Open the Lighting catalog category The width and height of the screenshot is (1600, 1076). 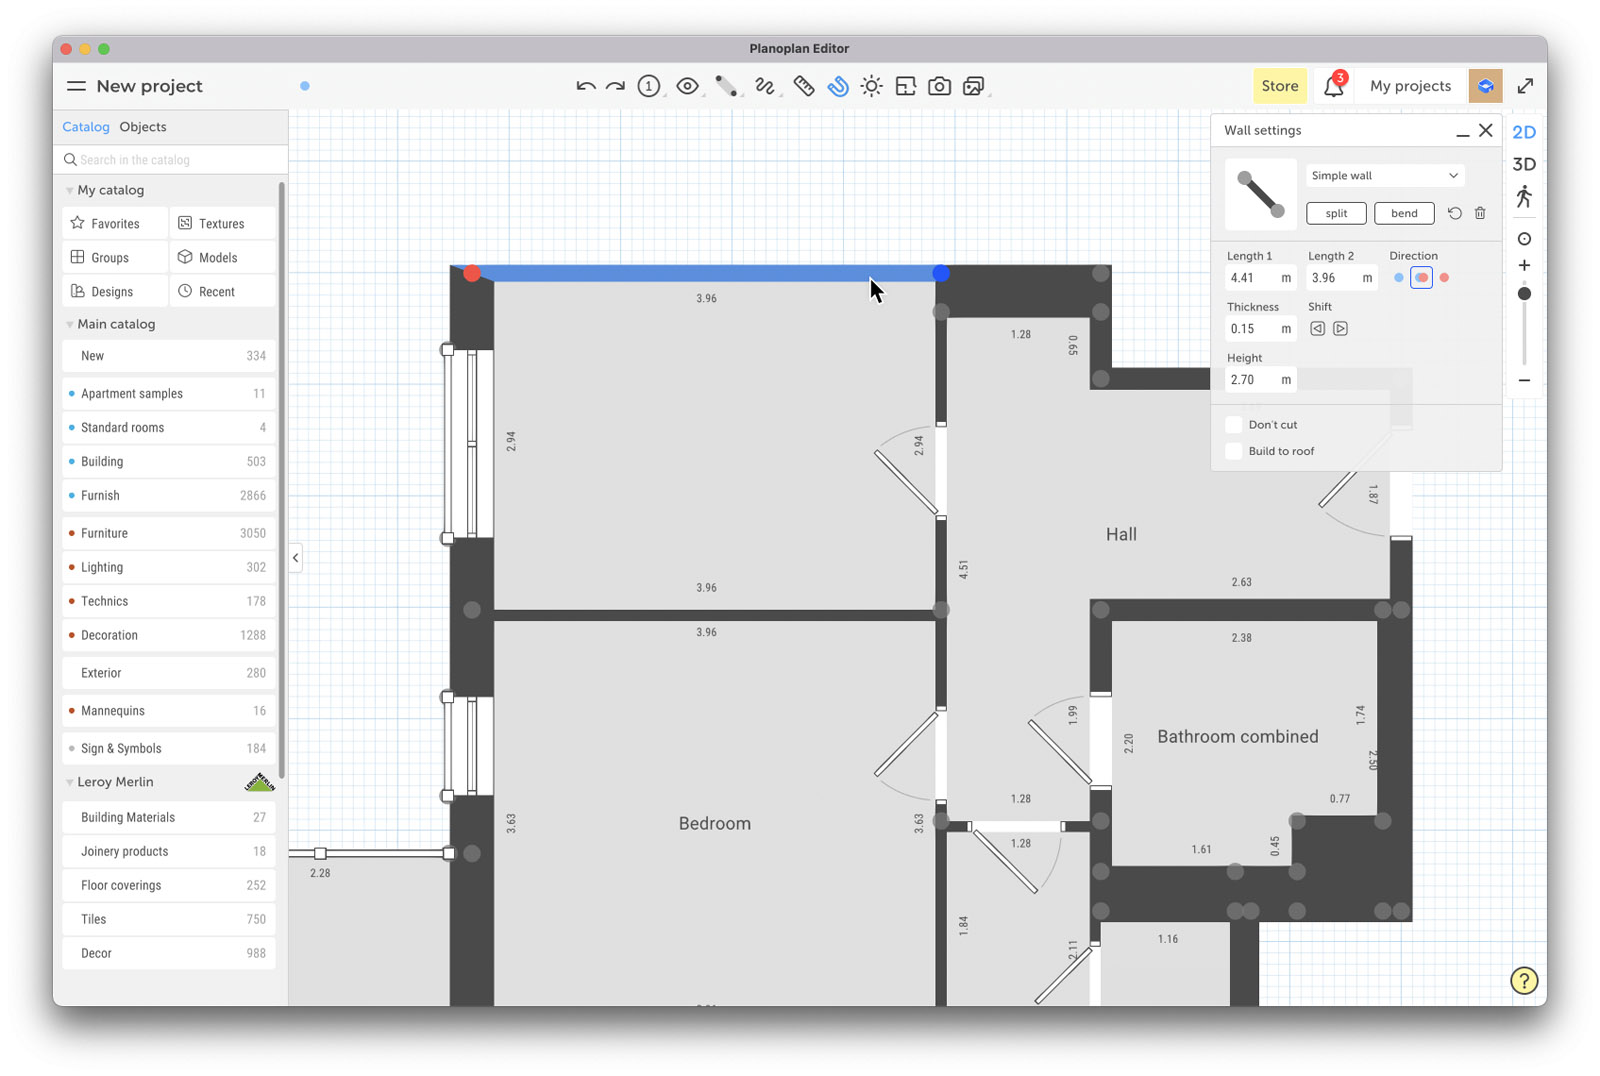click(x=169, y=567)
